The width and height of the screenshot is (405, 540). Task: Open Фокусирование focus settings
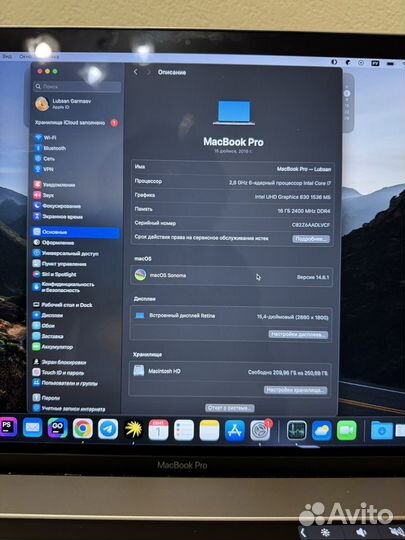pyautogui.click(x=57, y=206)
